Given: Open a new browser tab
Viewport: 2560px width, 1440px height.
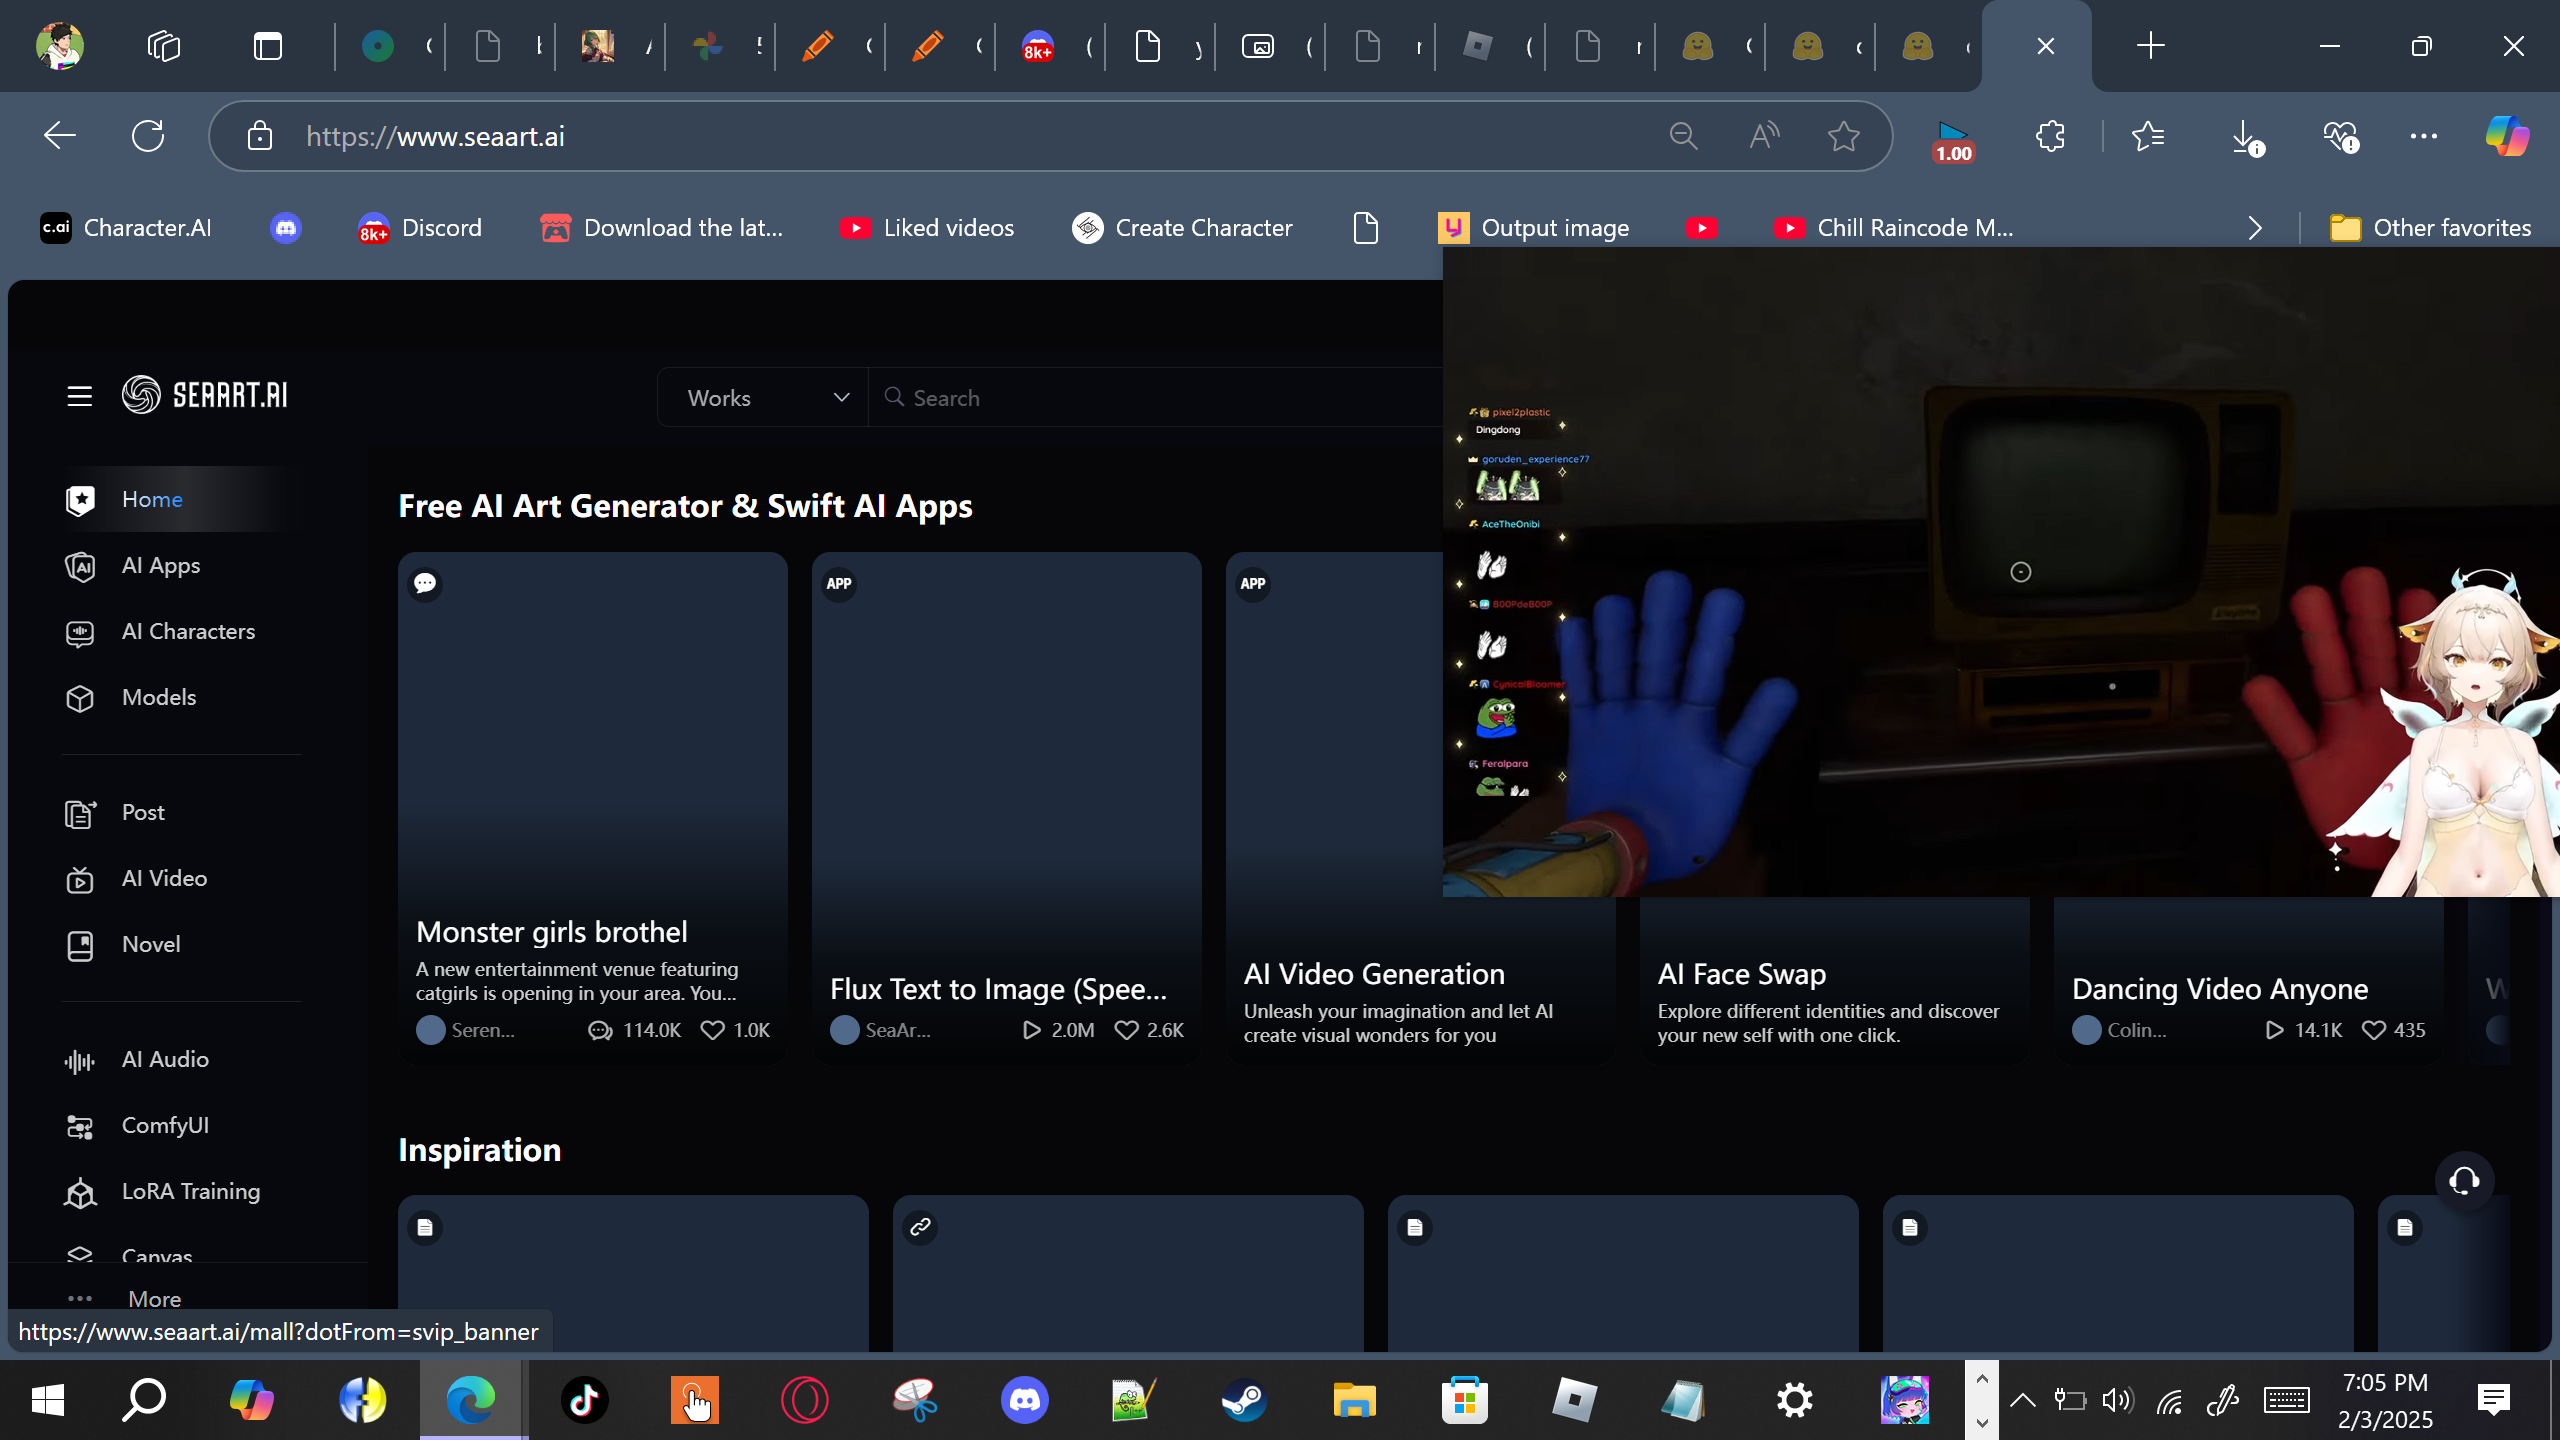Looking at the screenshot, I should 2150,46.
